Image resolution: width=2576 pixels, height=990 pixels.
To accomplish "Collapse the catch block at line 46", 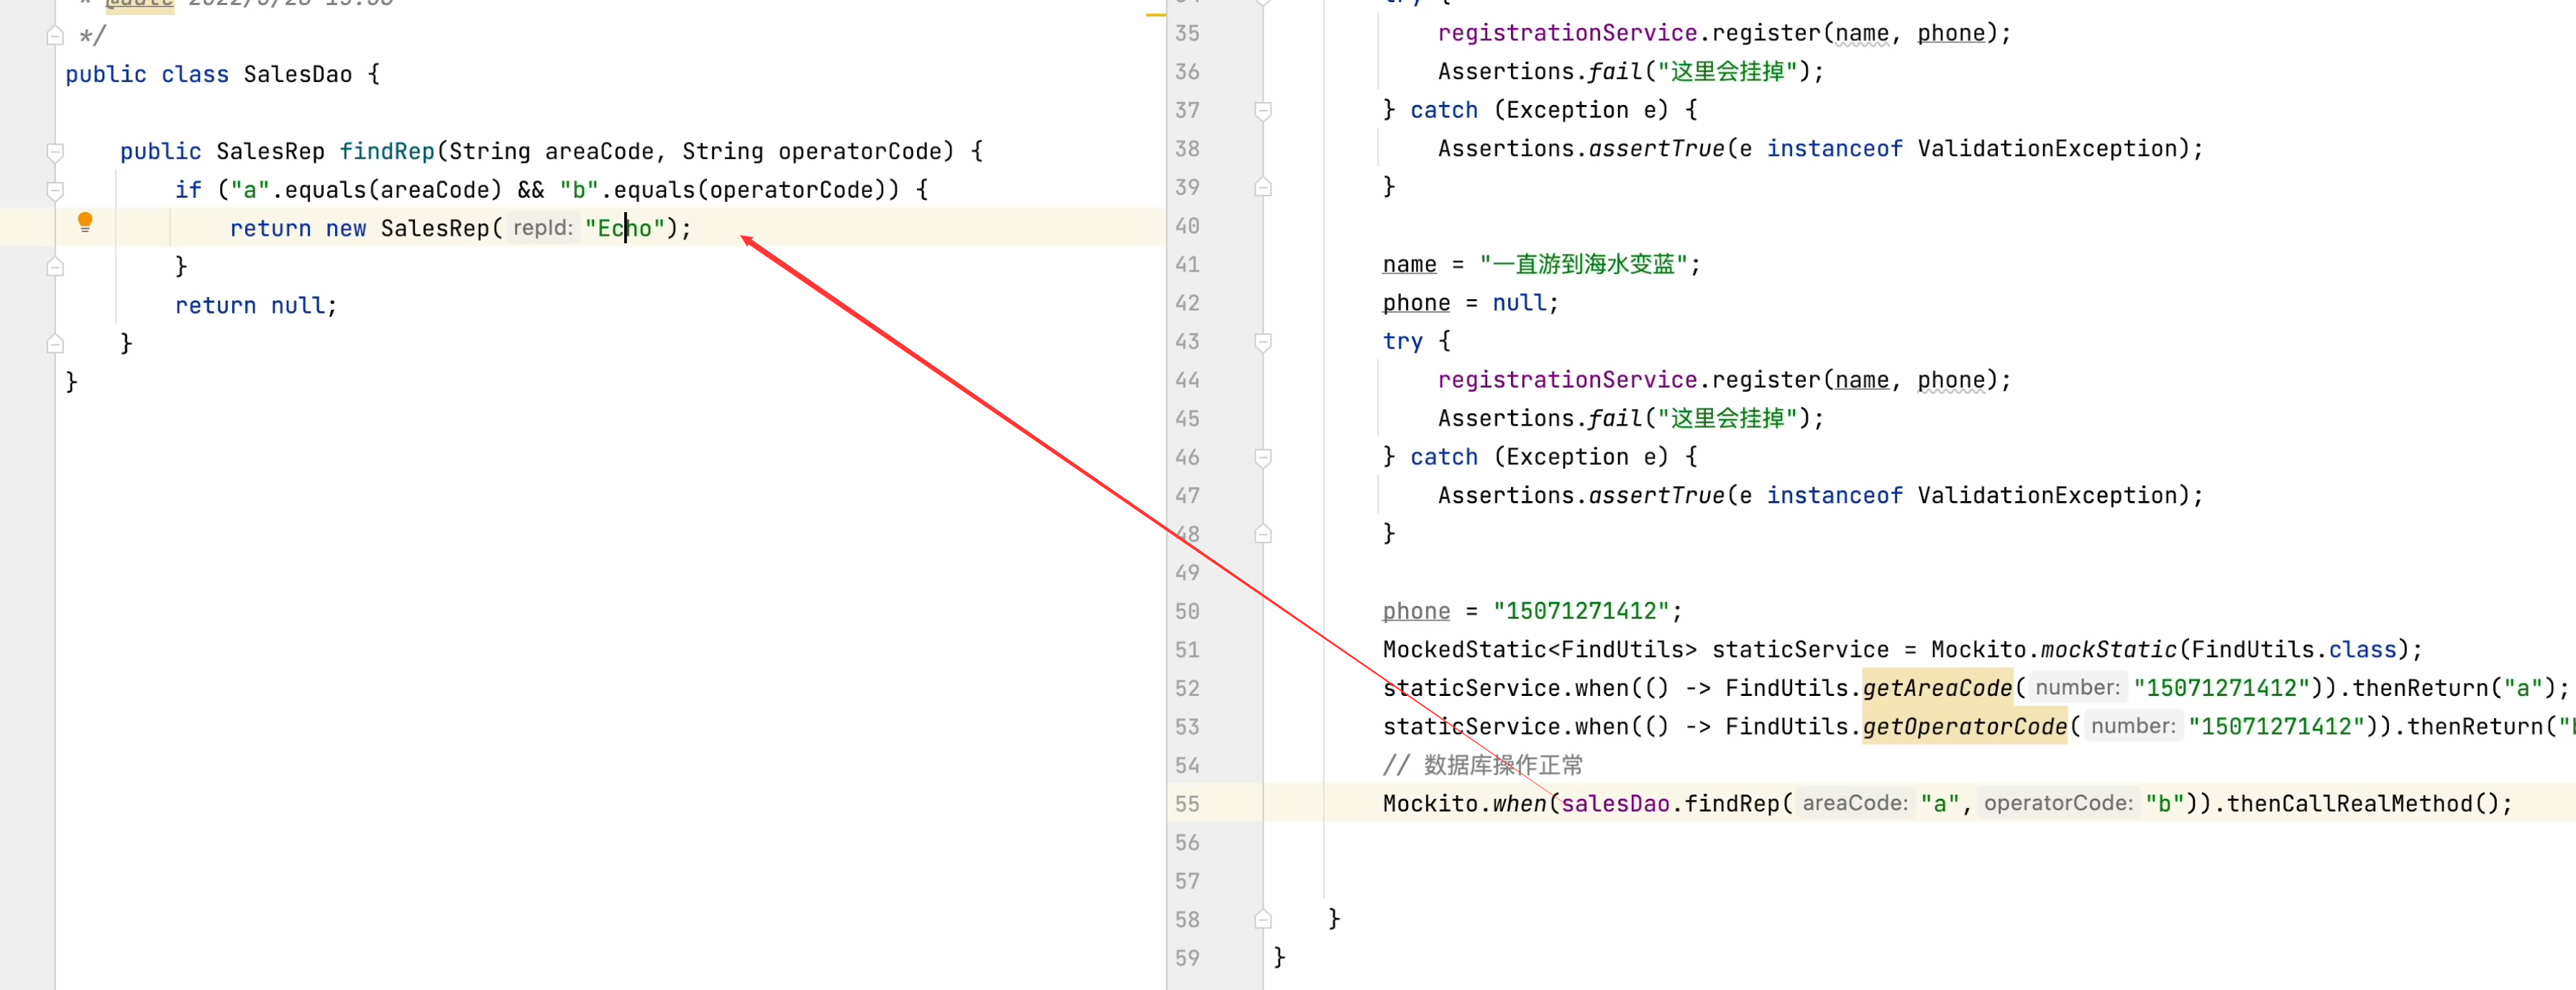I will (1262, 457).
